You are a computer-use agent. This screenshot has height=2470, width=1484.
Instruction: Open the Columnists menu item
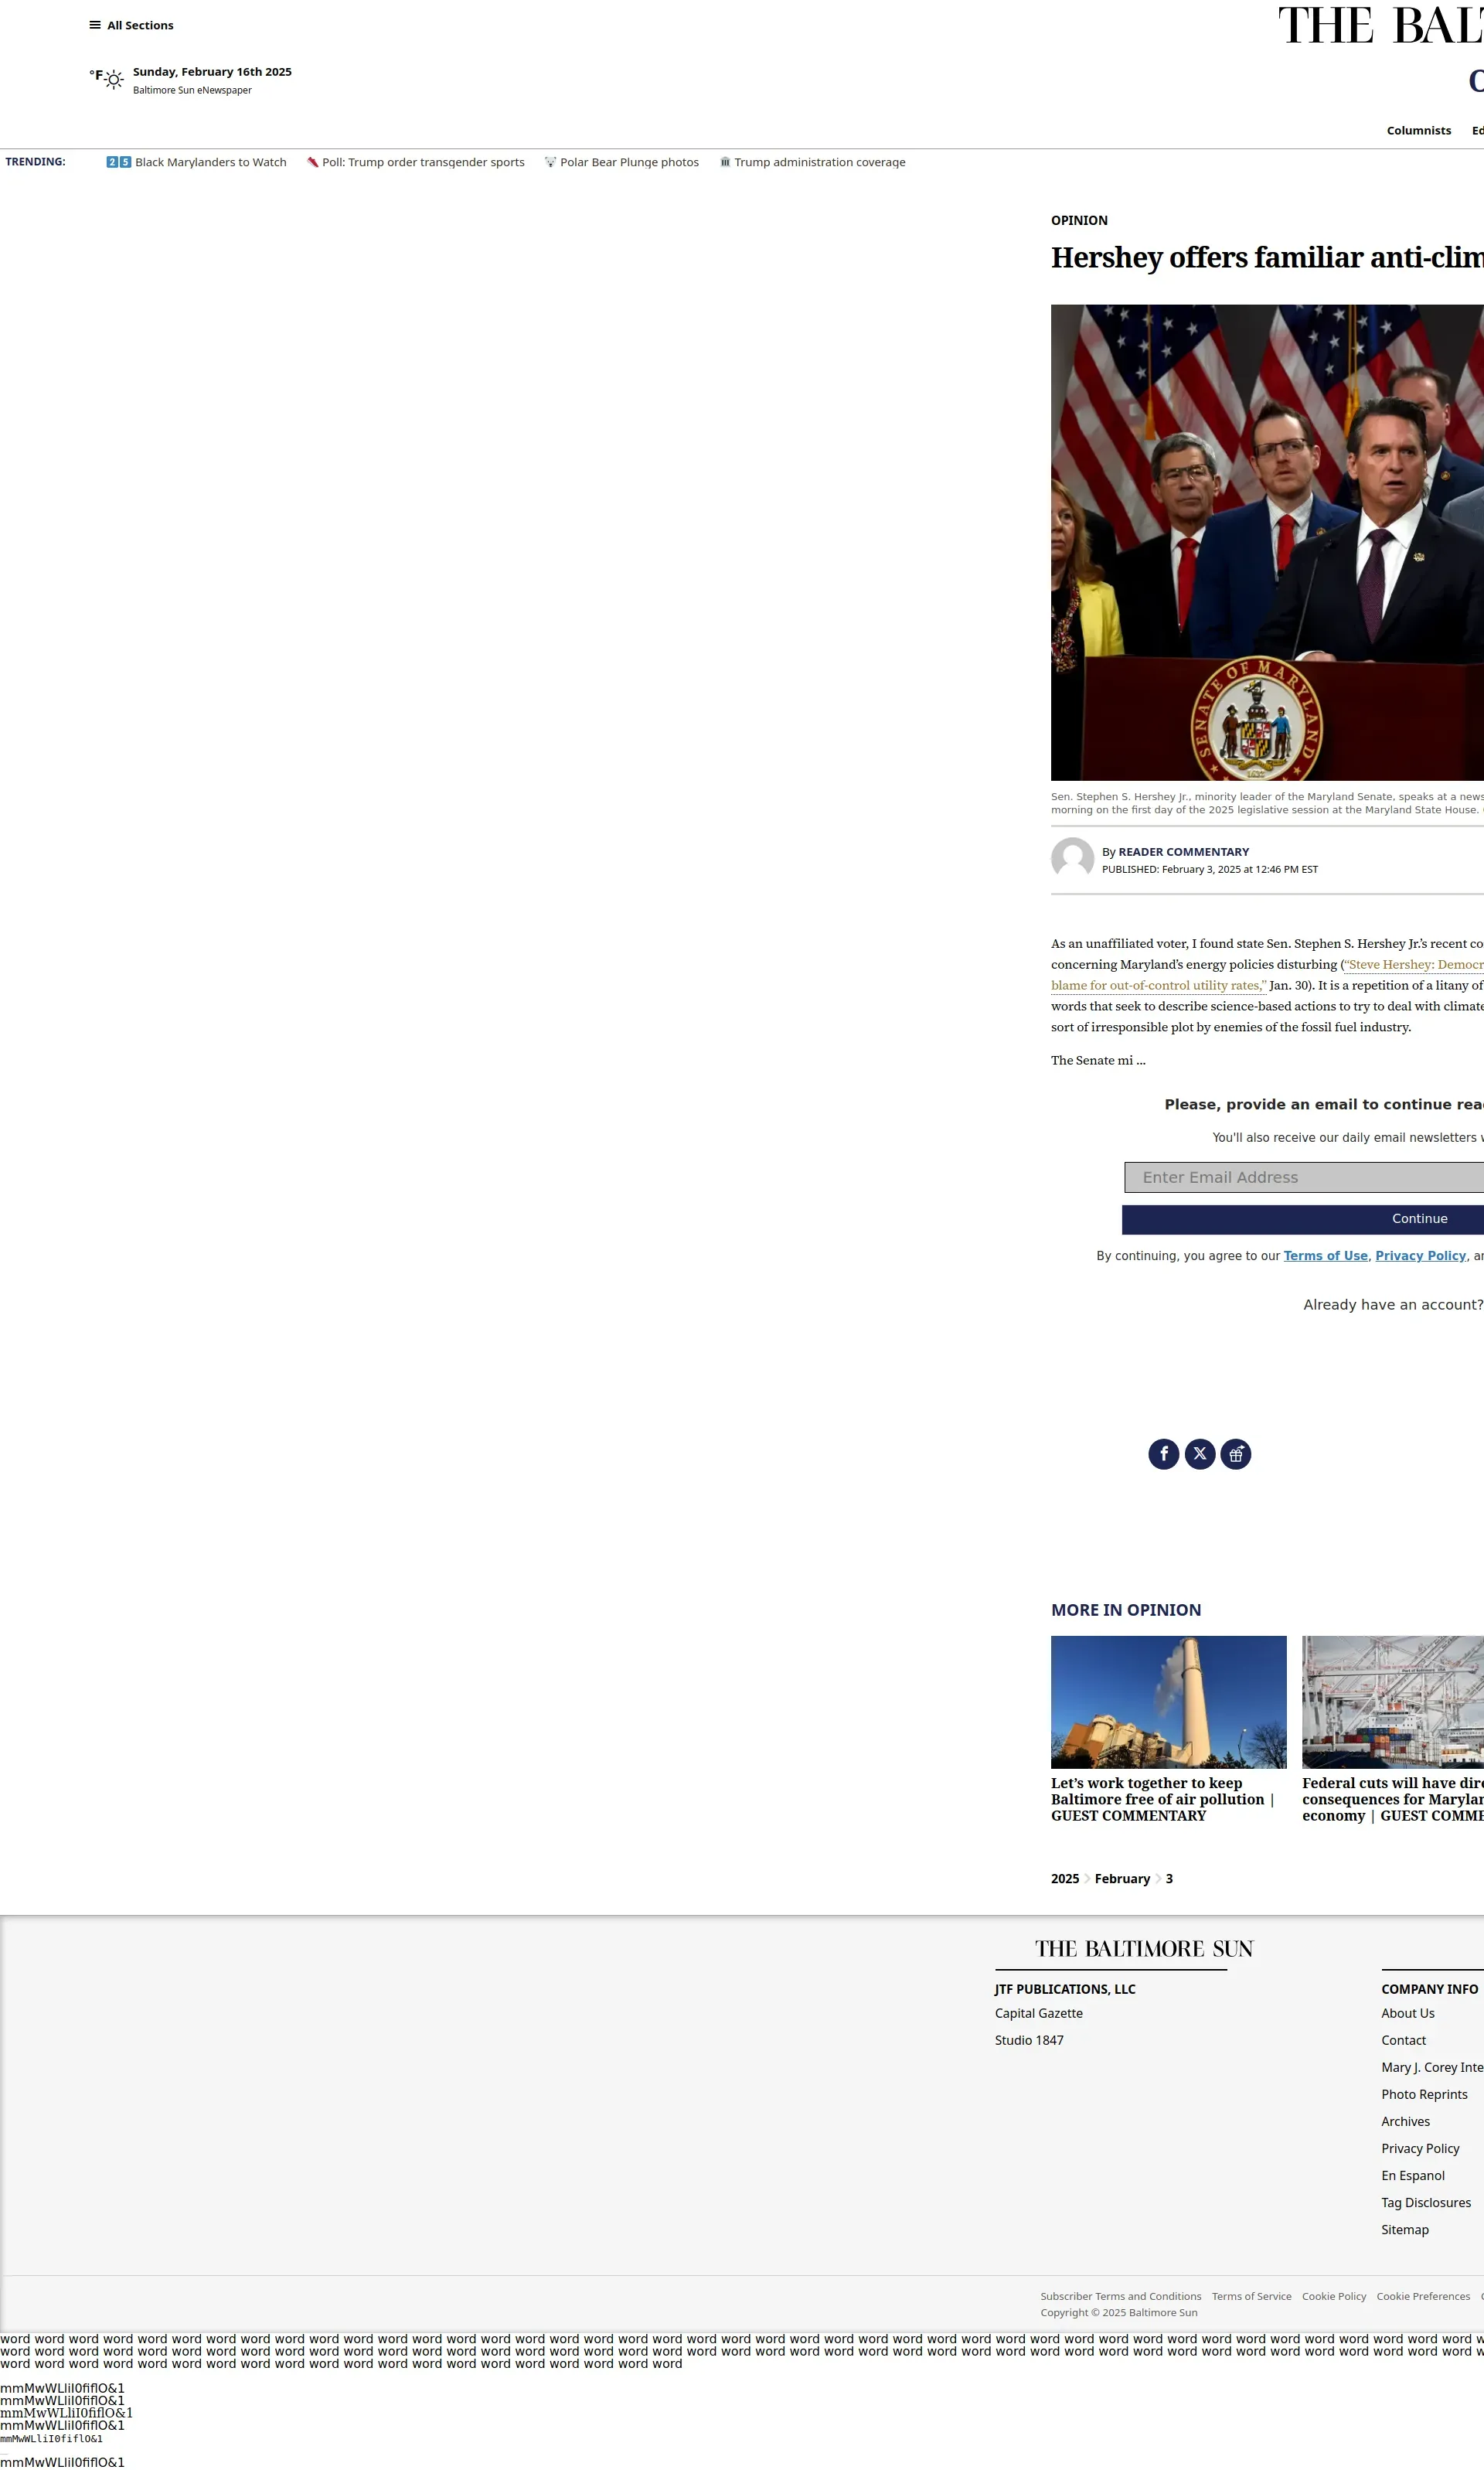coord(1418,131)
